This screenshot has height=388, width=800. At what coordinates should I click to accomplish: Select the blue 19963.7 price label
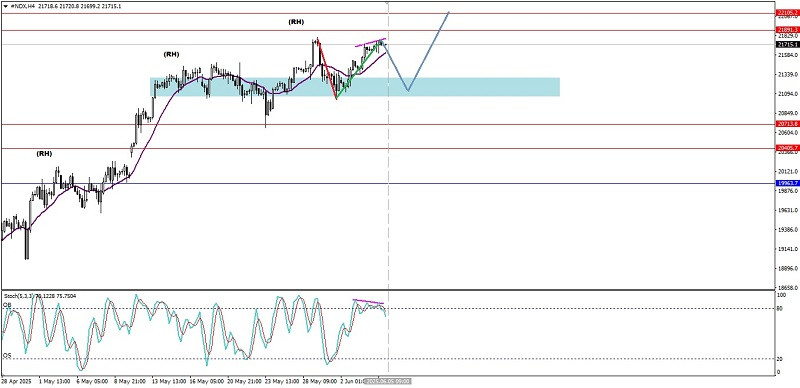click(x=788, y=183)
